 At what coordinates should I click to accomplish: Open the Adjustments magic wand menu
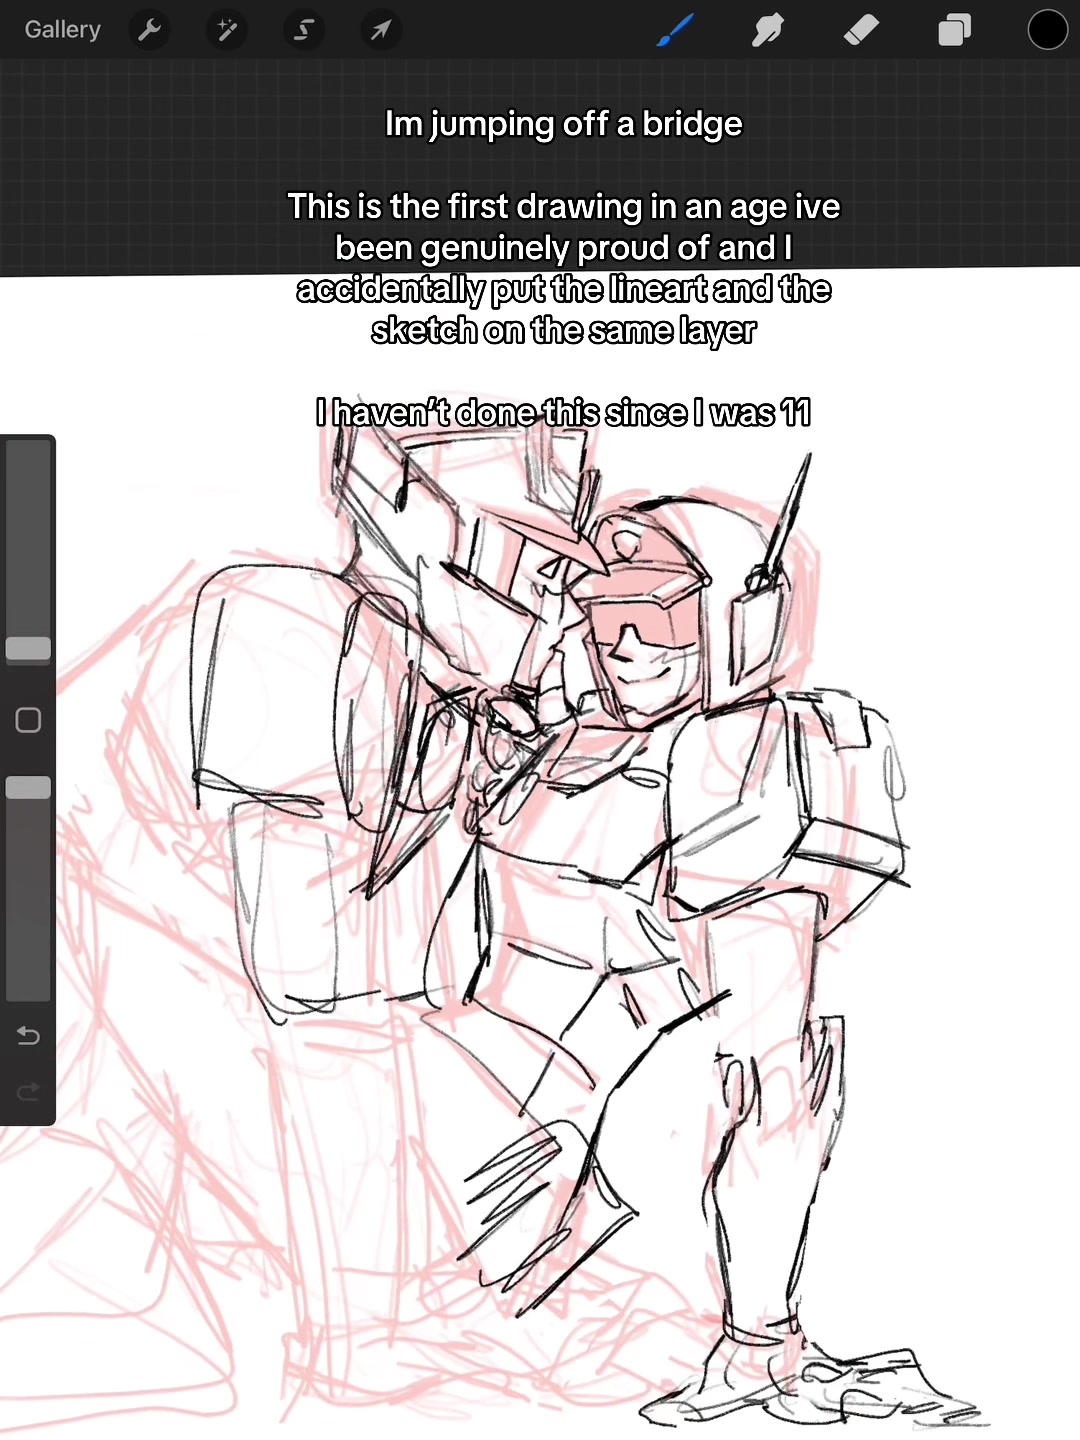[227, 30]
